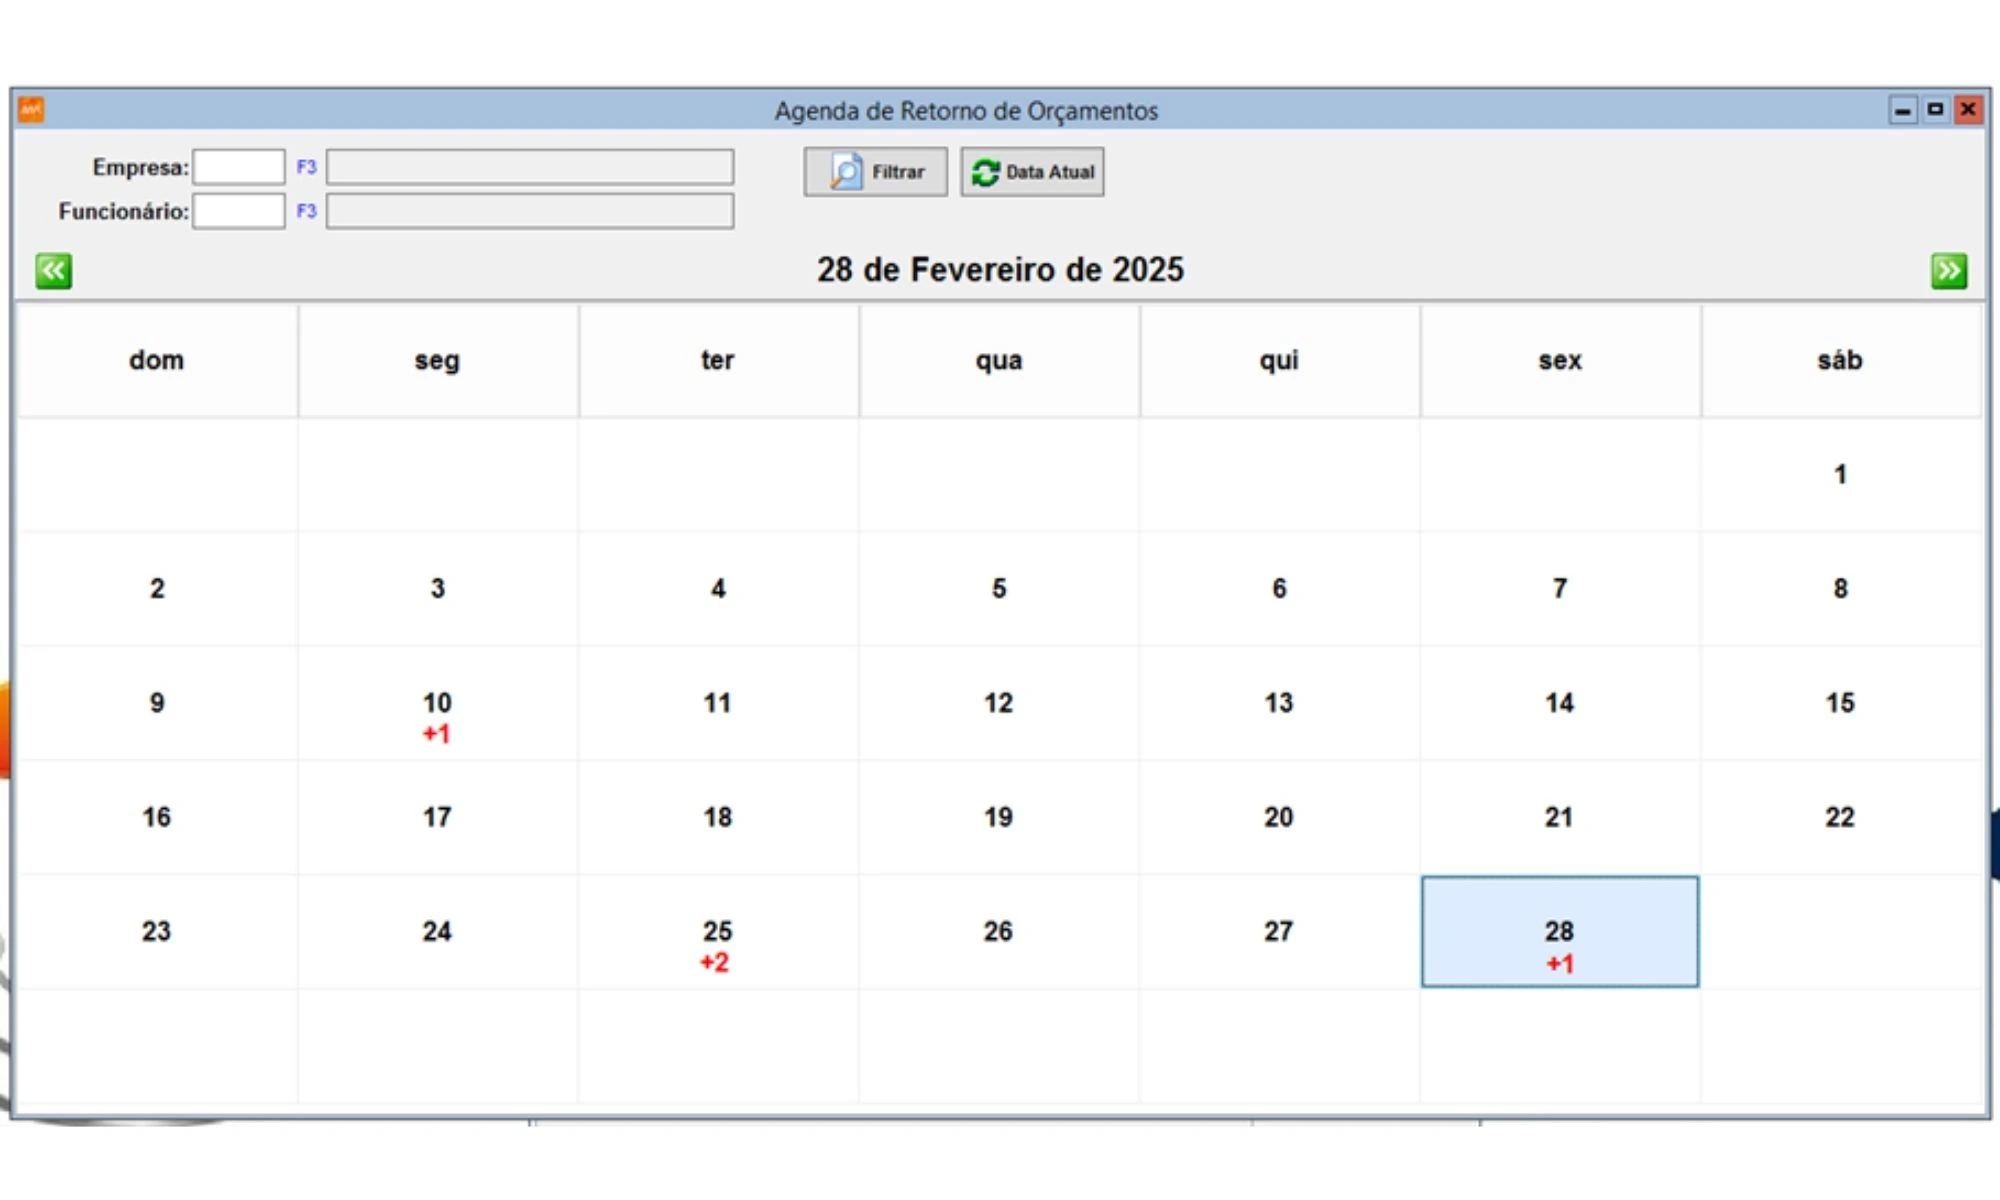
Task: Click the Empresa description text box
Action: 529,167
